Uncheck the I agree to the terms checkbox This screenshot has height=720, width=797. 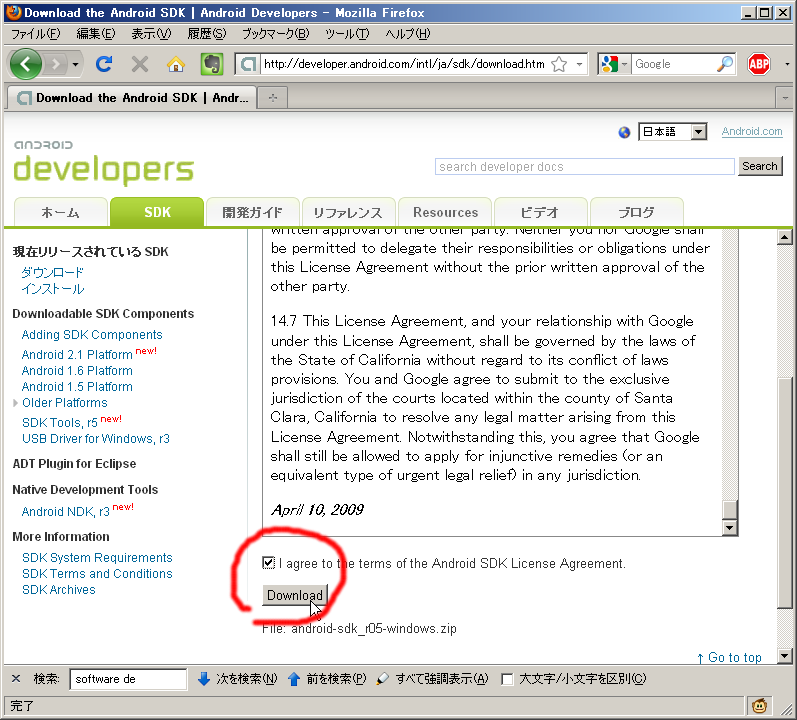268,562
